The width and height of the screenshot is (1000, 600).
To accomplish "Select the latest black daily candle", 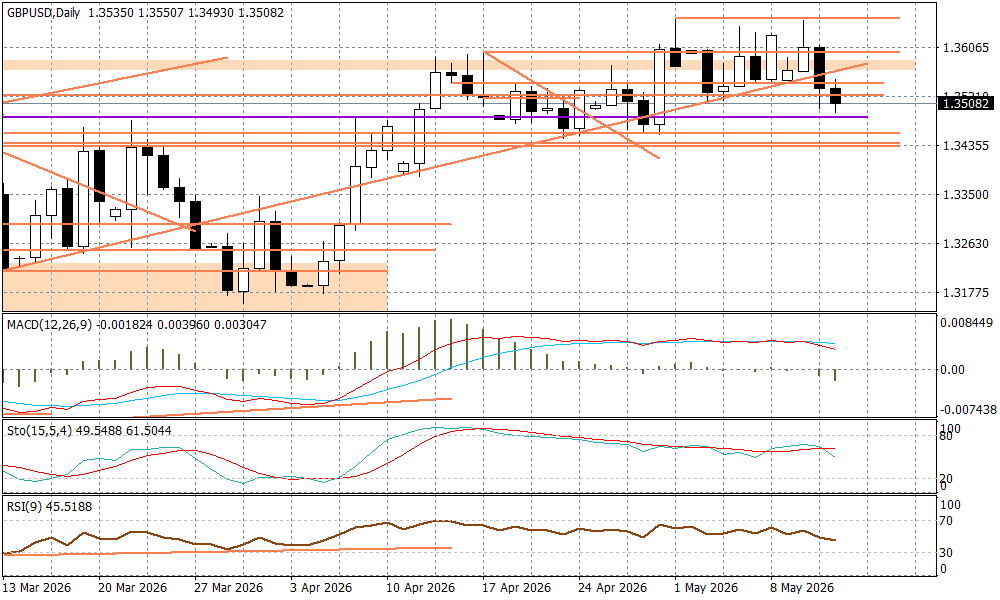I will pos(835,96).
